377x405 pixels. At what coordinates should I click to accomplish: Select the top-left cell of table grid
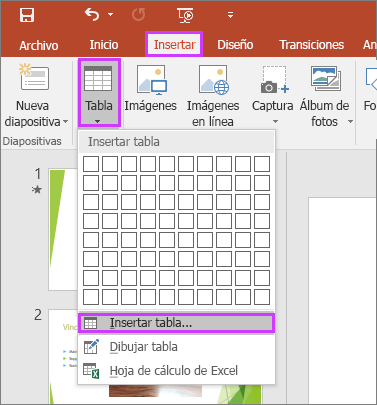pyautogui.click(x=91, y=164)
